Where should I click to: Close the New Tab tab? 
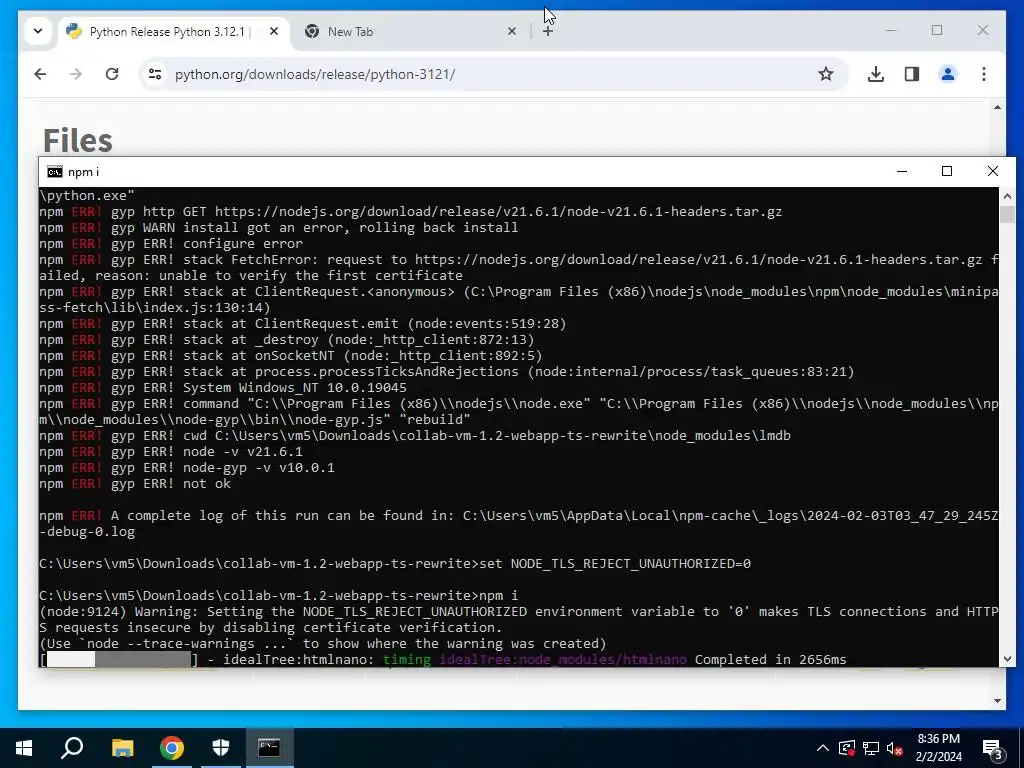512,31
